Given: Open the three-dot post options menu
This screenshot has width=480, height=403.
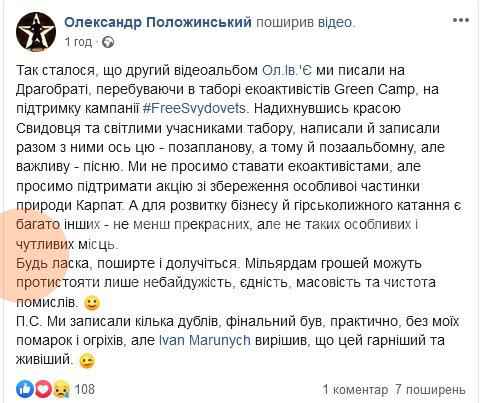Looking at the screenshot, I should click(461, 20).
